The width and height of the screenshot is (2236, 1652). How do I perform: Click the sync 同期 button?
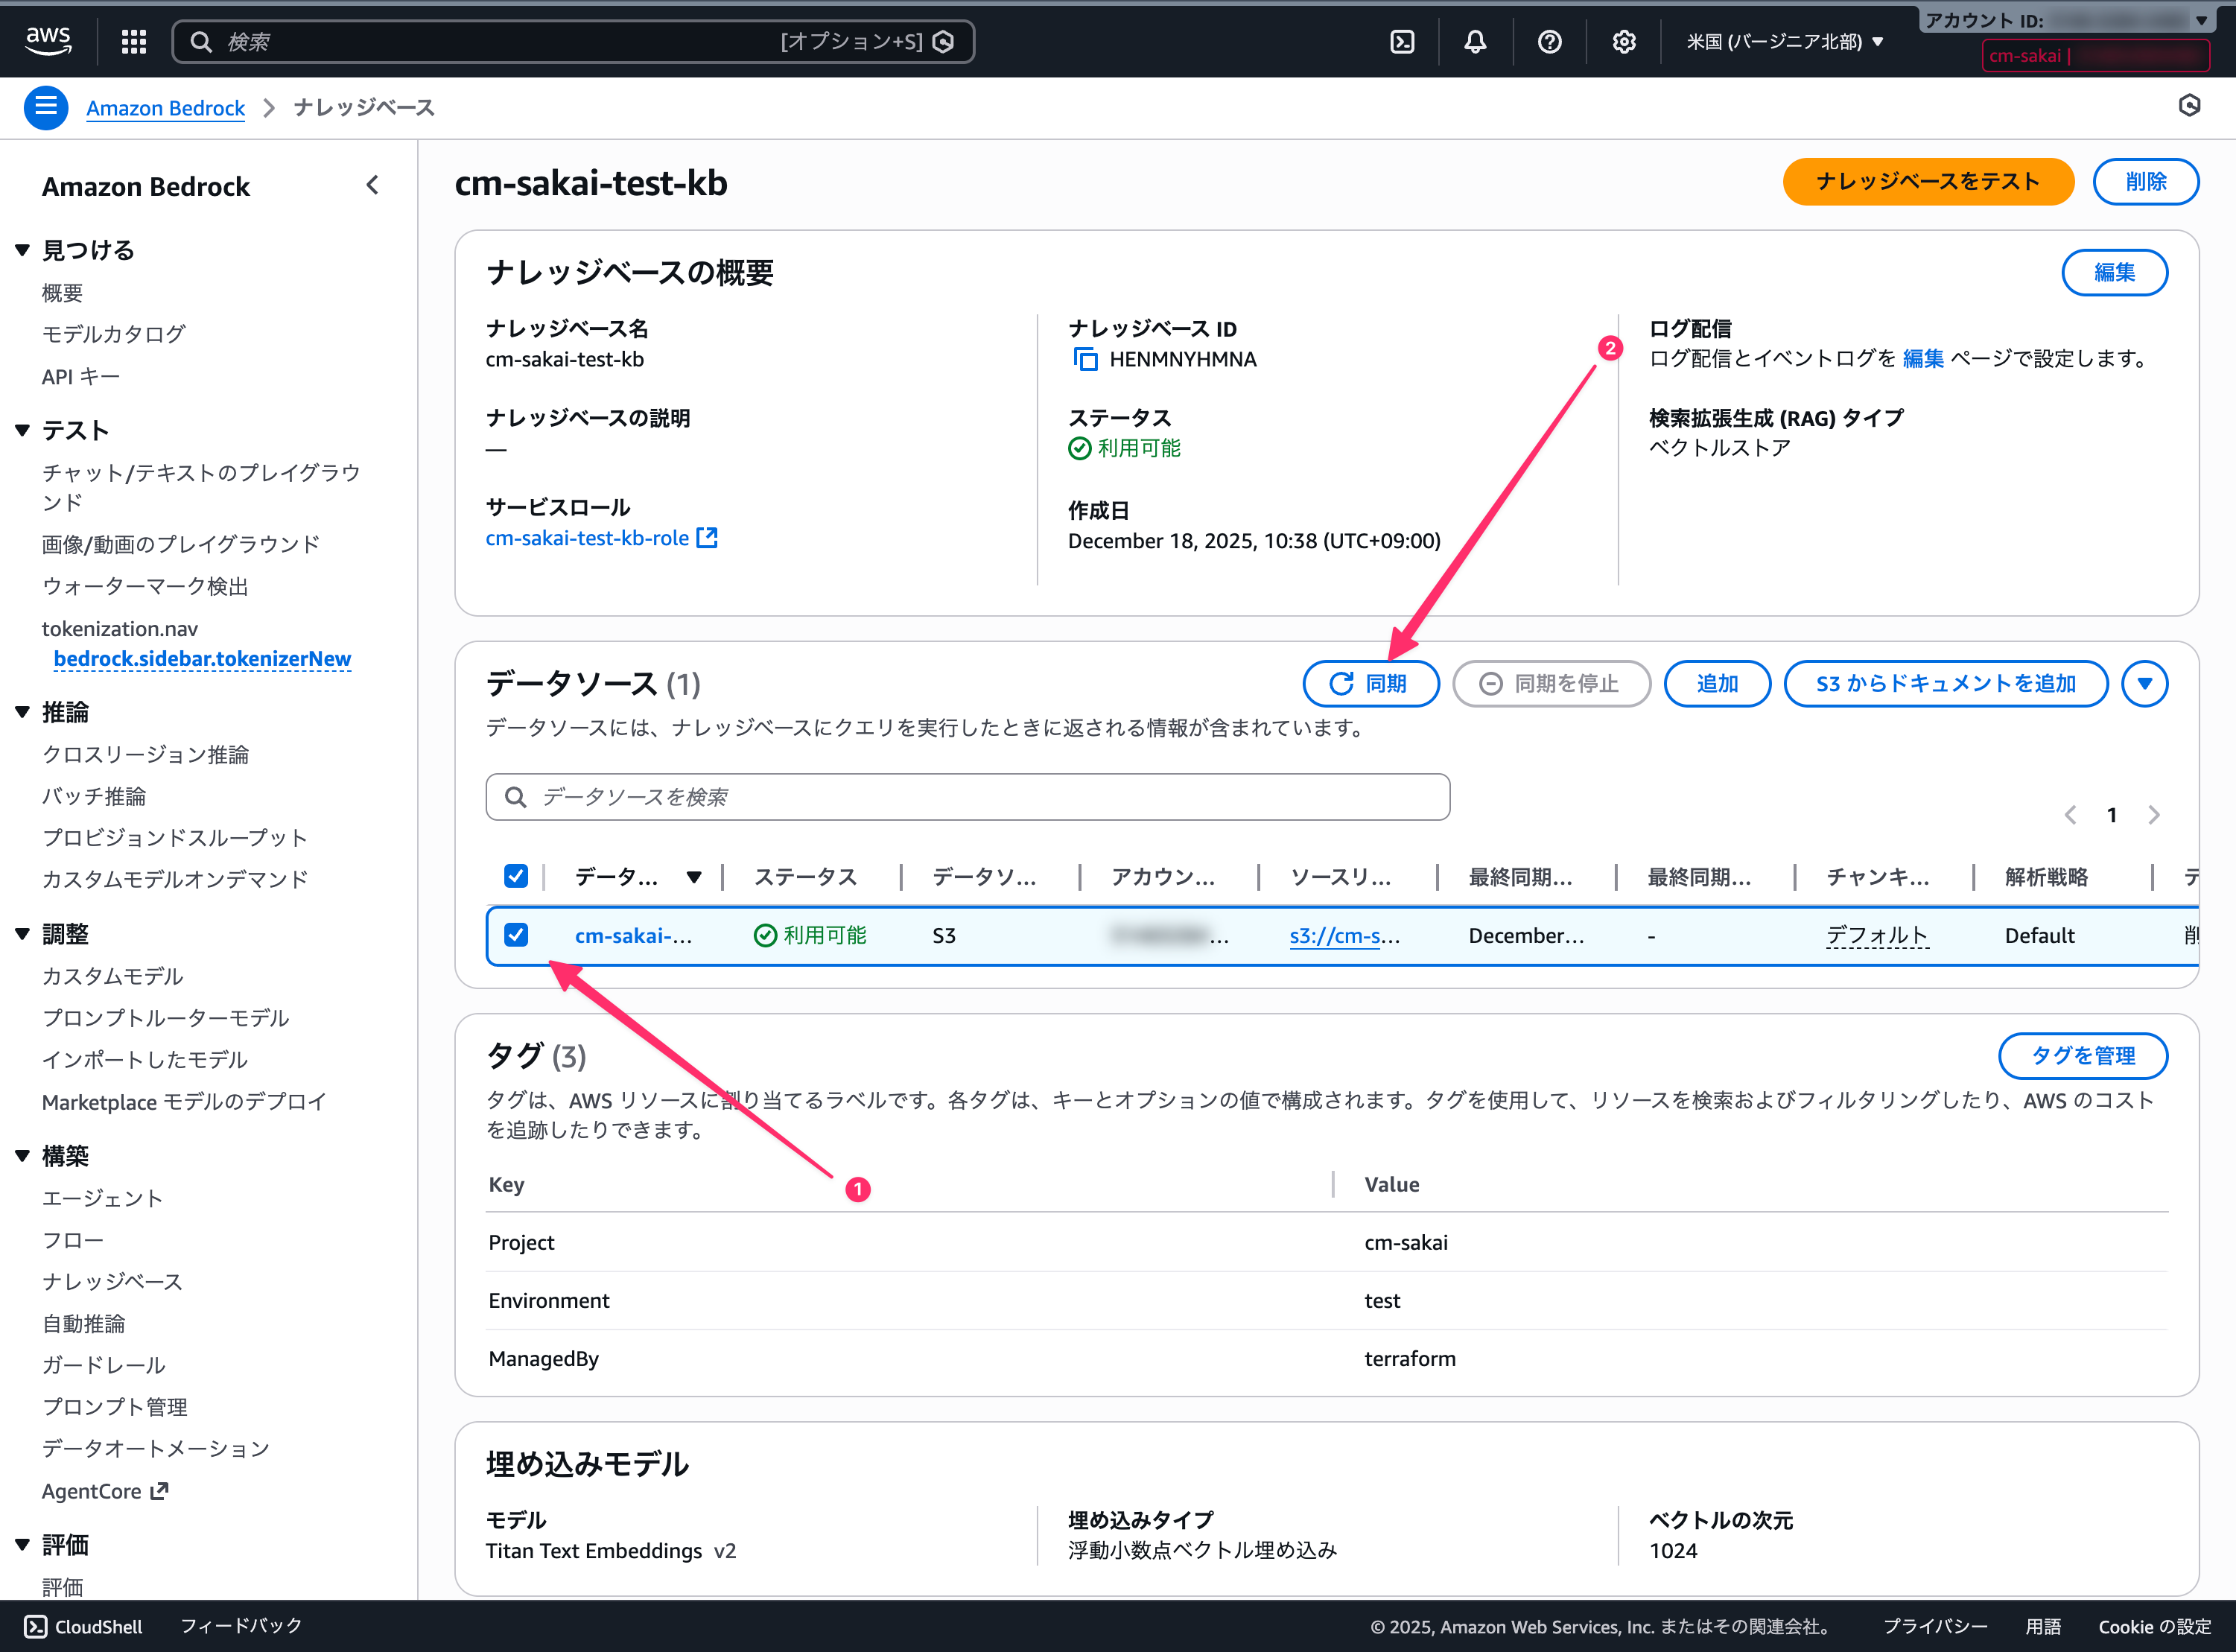click(x=1370, y=683)
